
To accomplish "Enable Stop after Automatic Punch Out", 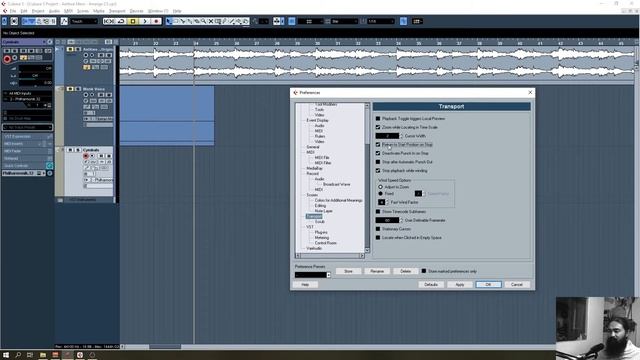I will click(x=378, y=162).
